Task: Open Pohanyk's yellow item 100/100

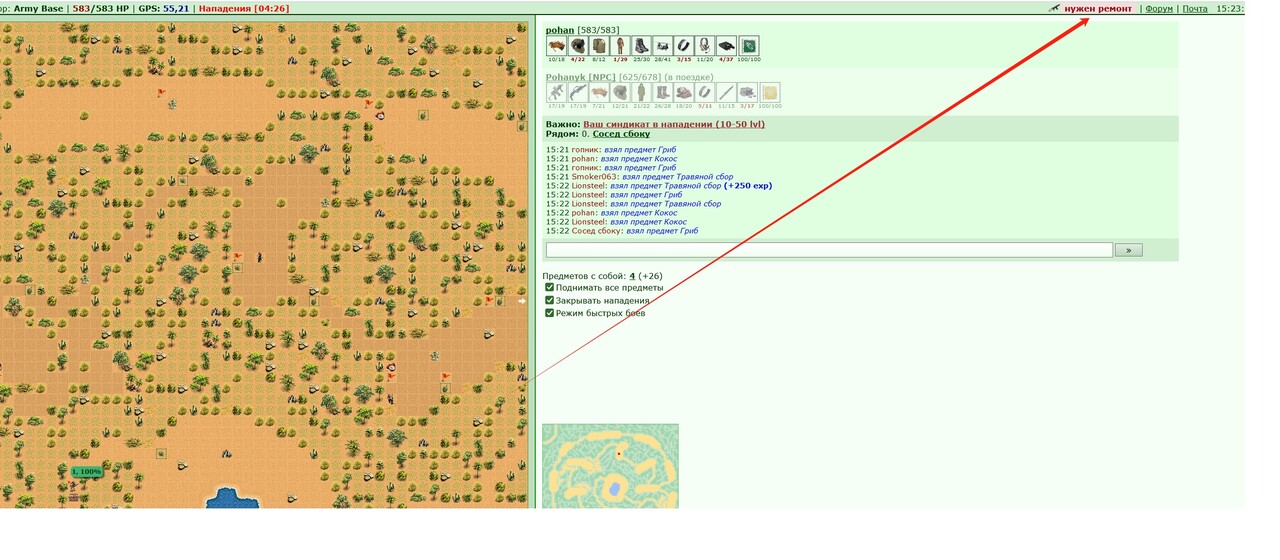Action: pyautogui.click(x=770, y=92)
